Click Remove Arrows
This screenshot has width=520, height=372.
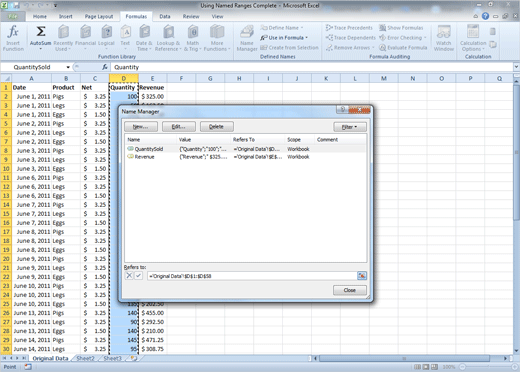click(350, 48)
